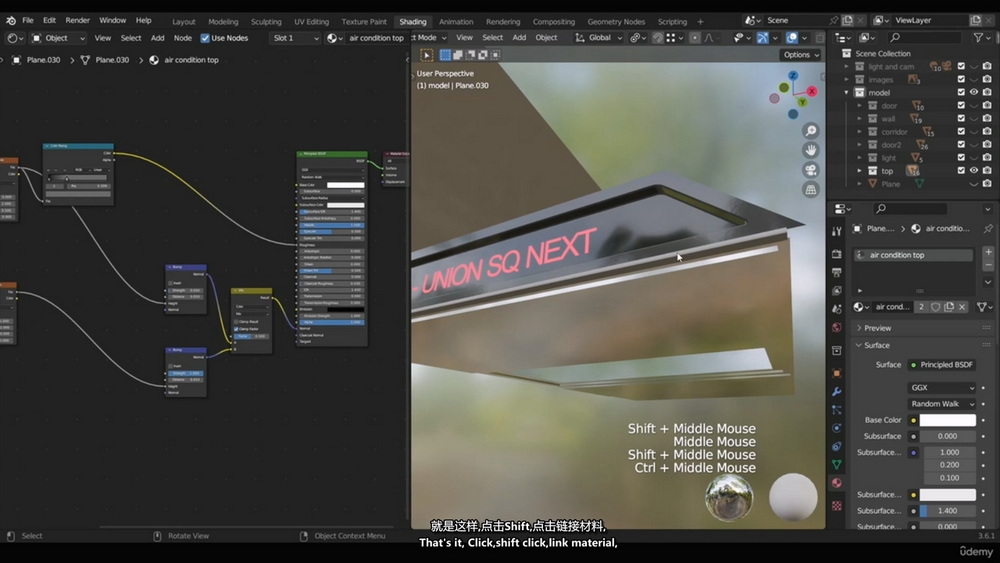
Task: Open the viewport Options dropdown
Action: 801,55
